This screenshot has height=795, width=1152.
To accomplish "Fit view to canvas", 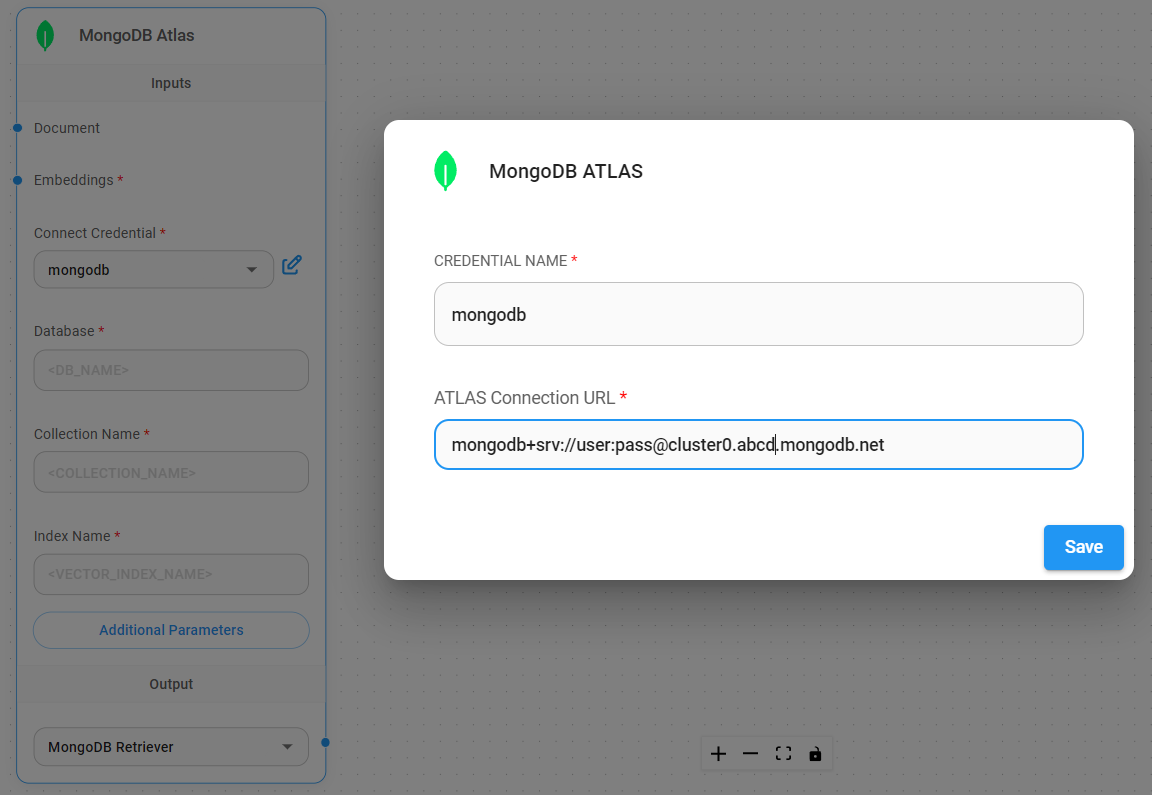I will coord(783,754).
